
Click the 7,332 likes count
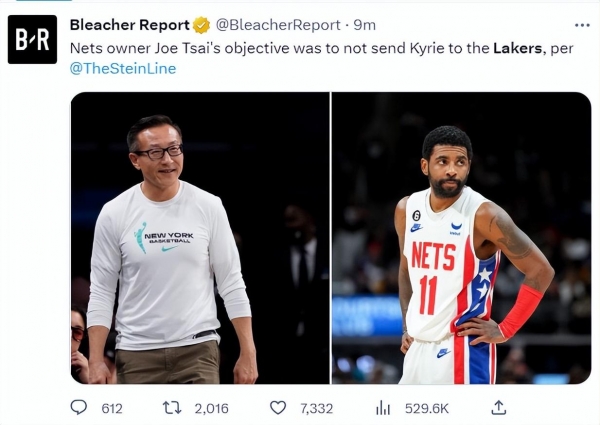[x=316, y=409]
